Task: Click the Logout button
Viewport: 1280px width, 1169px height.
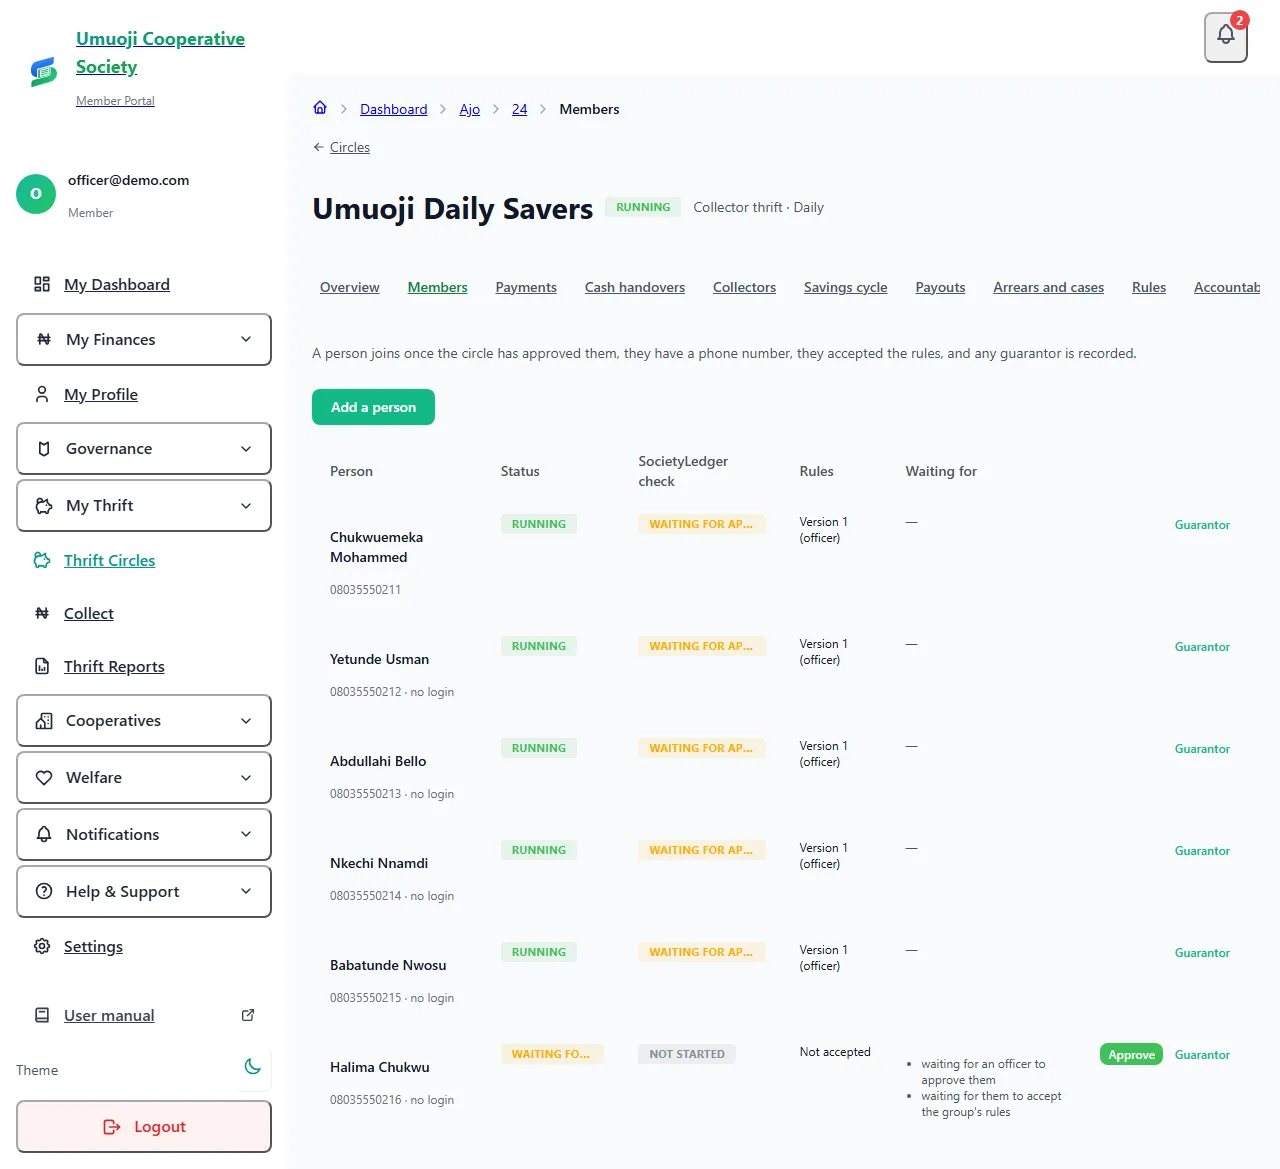Action: 144,1127
